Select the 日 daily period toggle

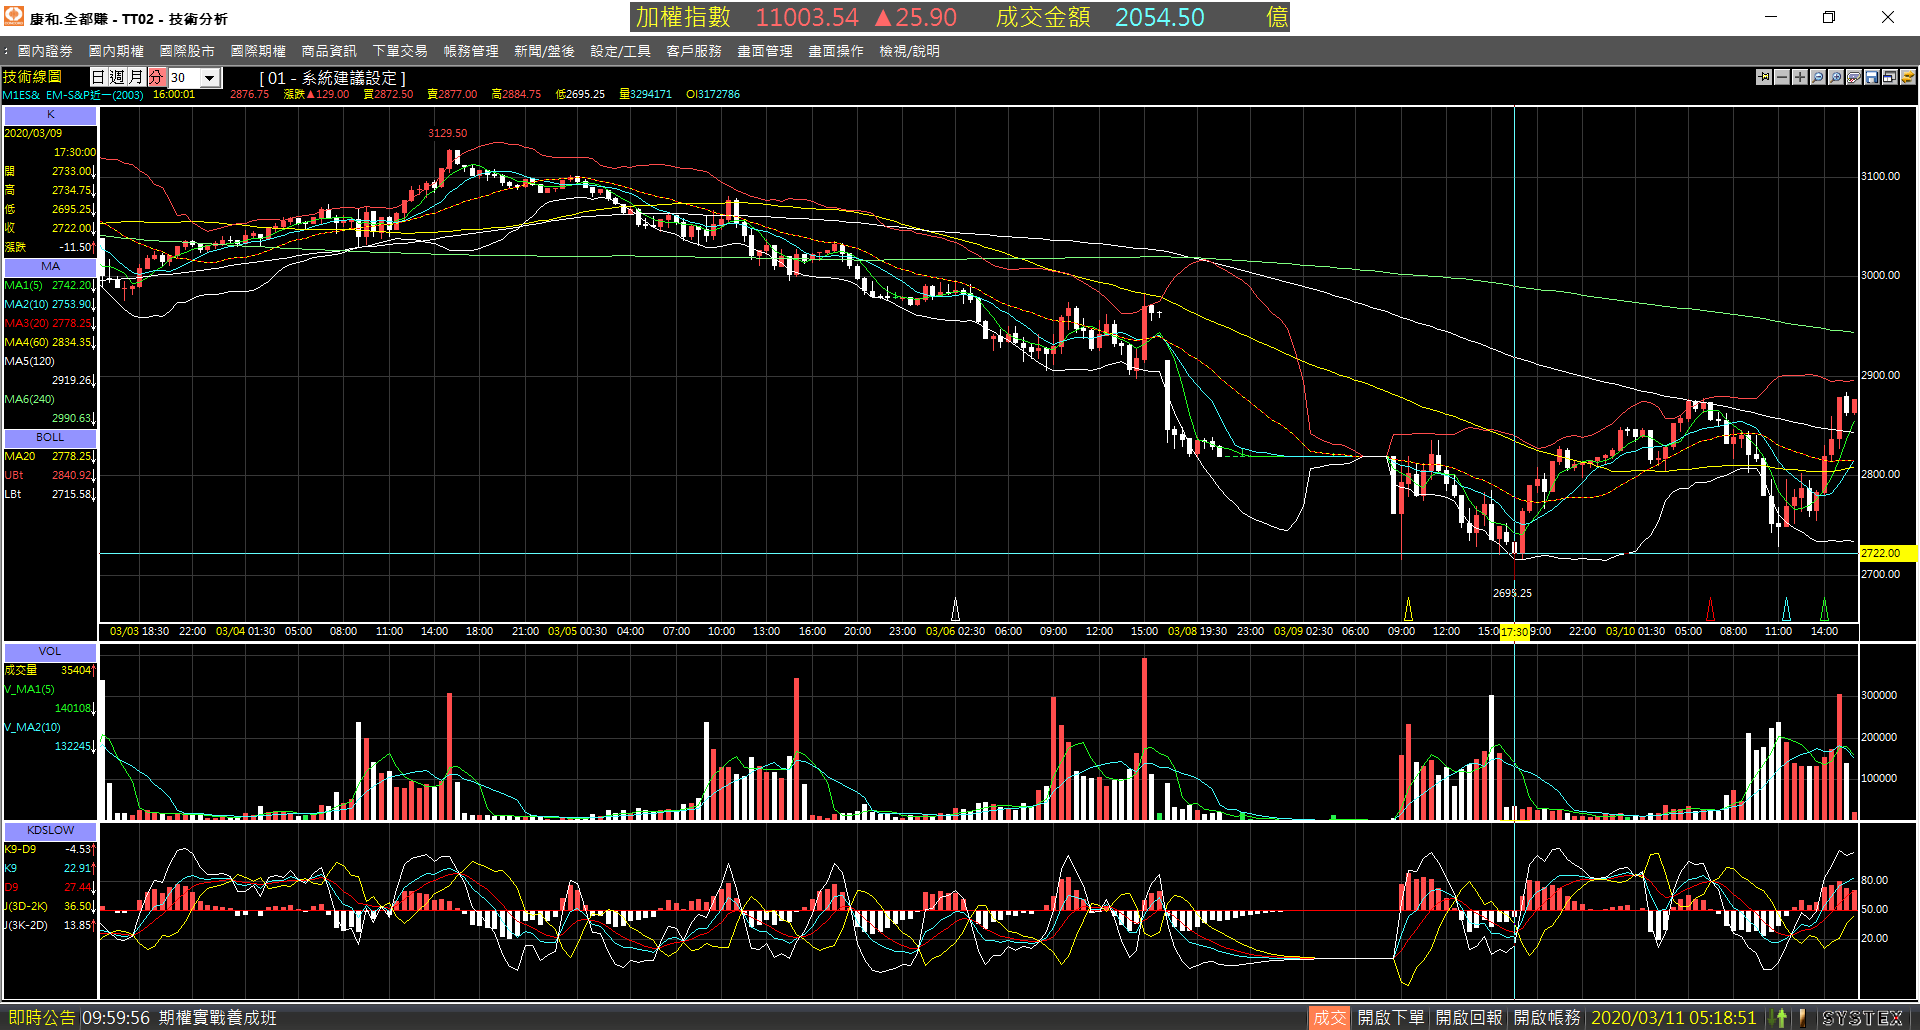tap(98, 77)
